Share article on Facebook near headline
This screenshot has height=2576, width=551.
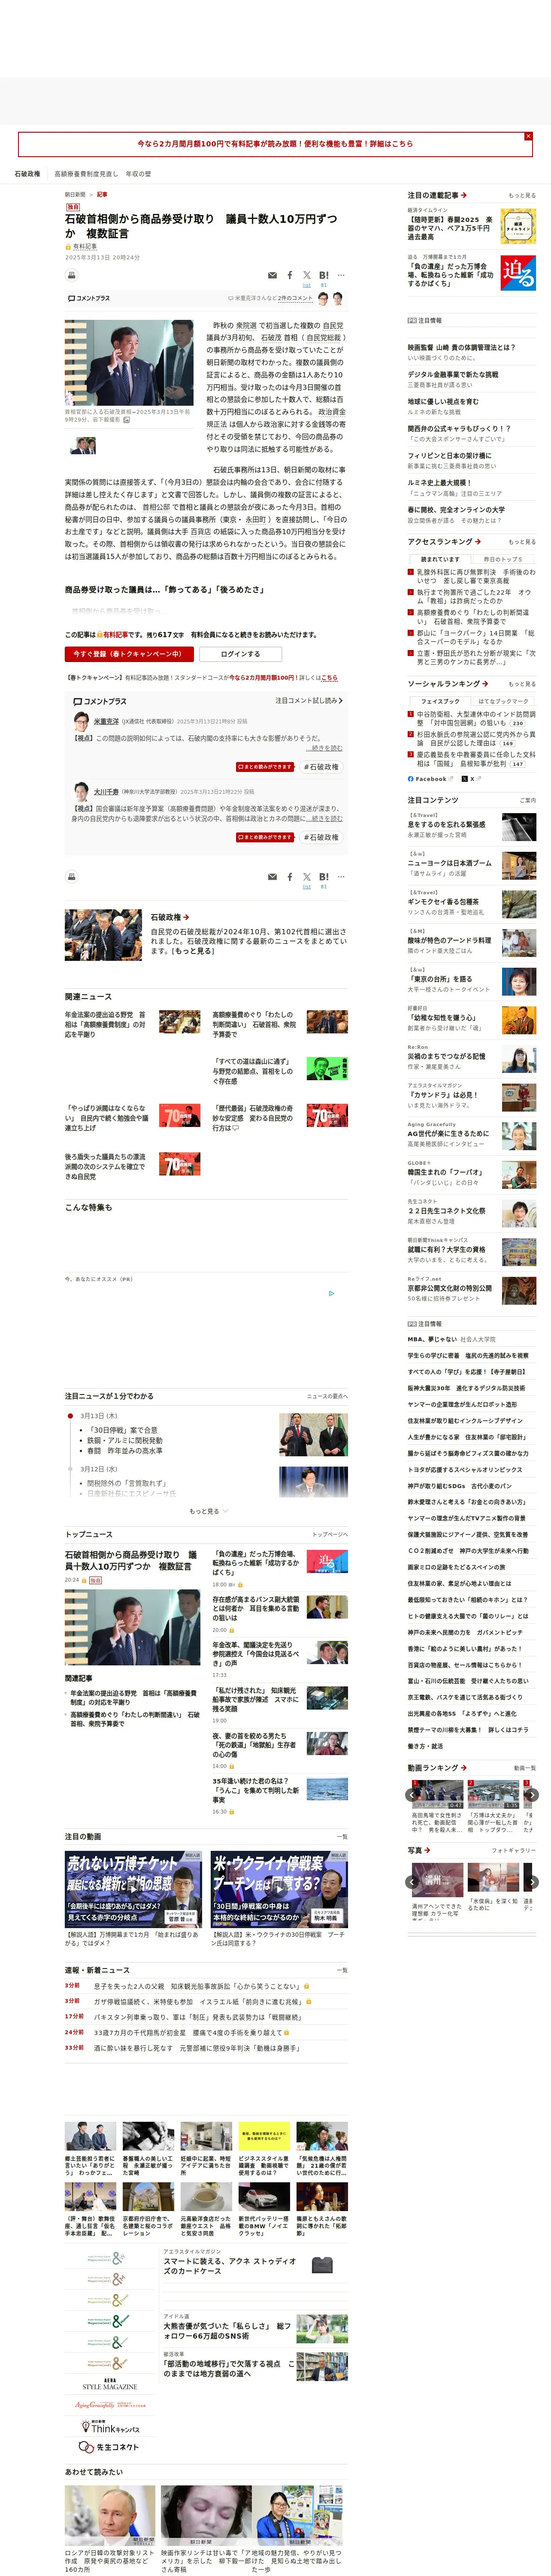coord(290,275)
